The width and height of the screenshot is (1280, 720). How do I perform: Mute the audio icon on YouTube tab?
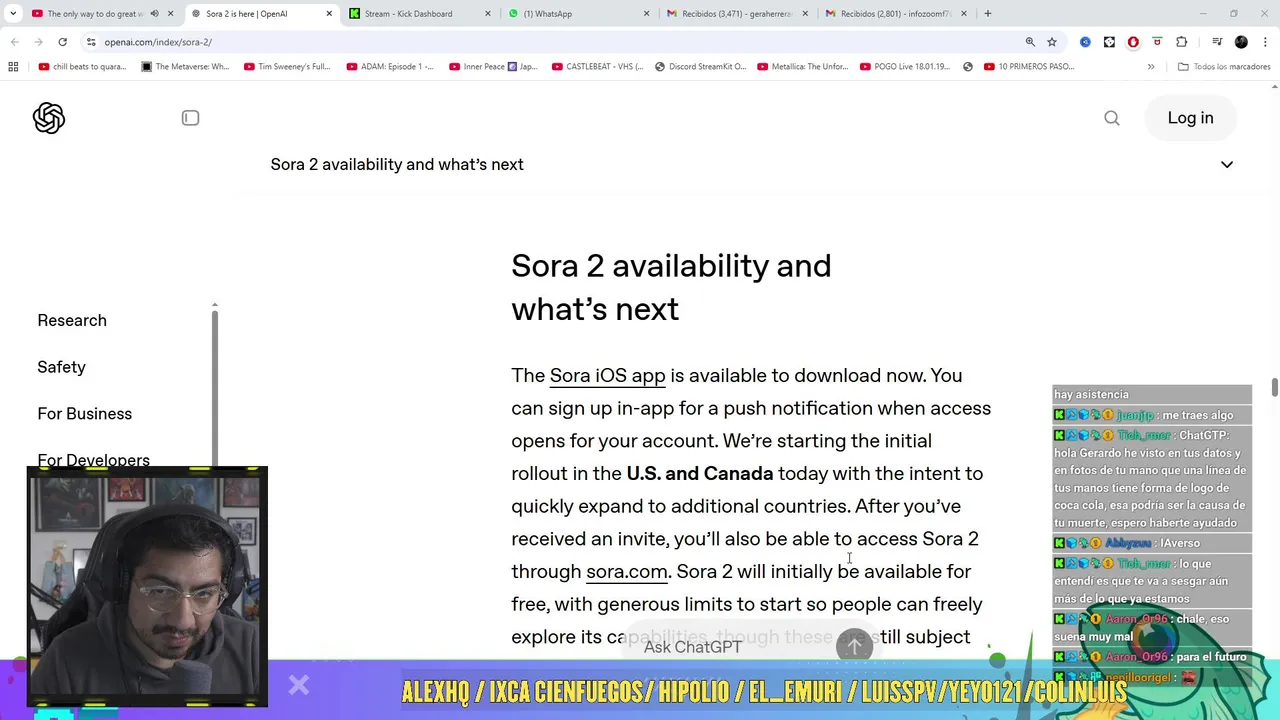pos(154,14)
